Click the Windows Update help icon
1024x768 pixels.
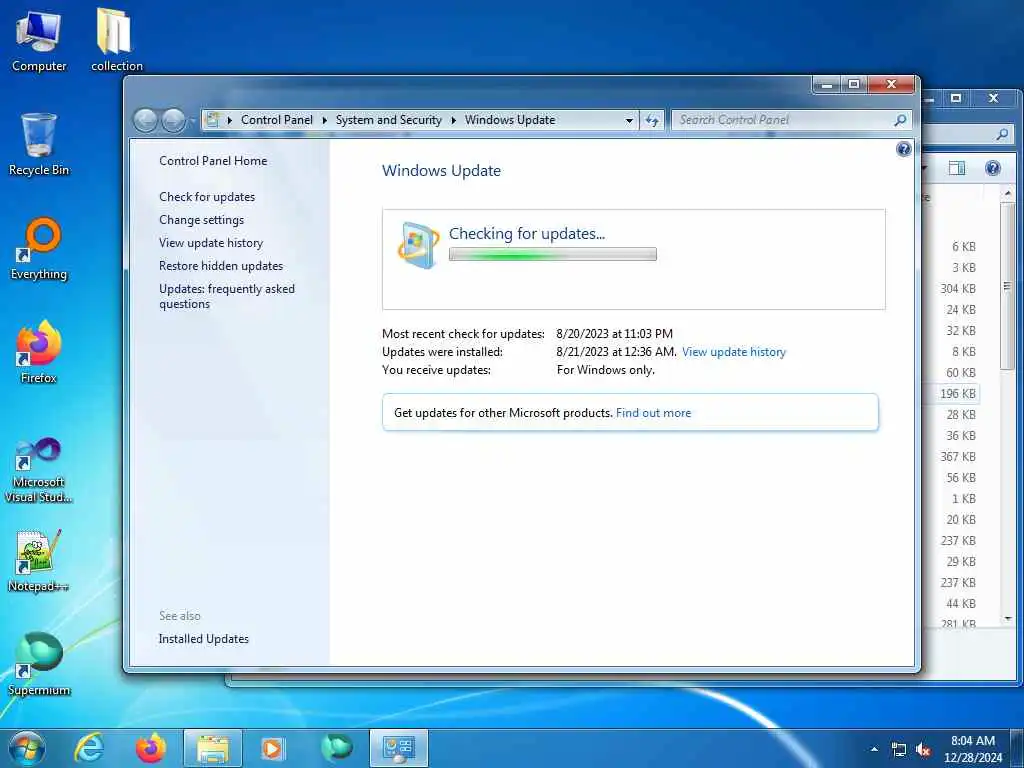pyautogui.click(x=903, y=150)
